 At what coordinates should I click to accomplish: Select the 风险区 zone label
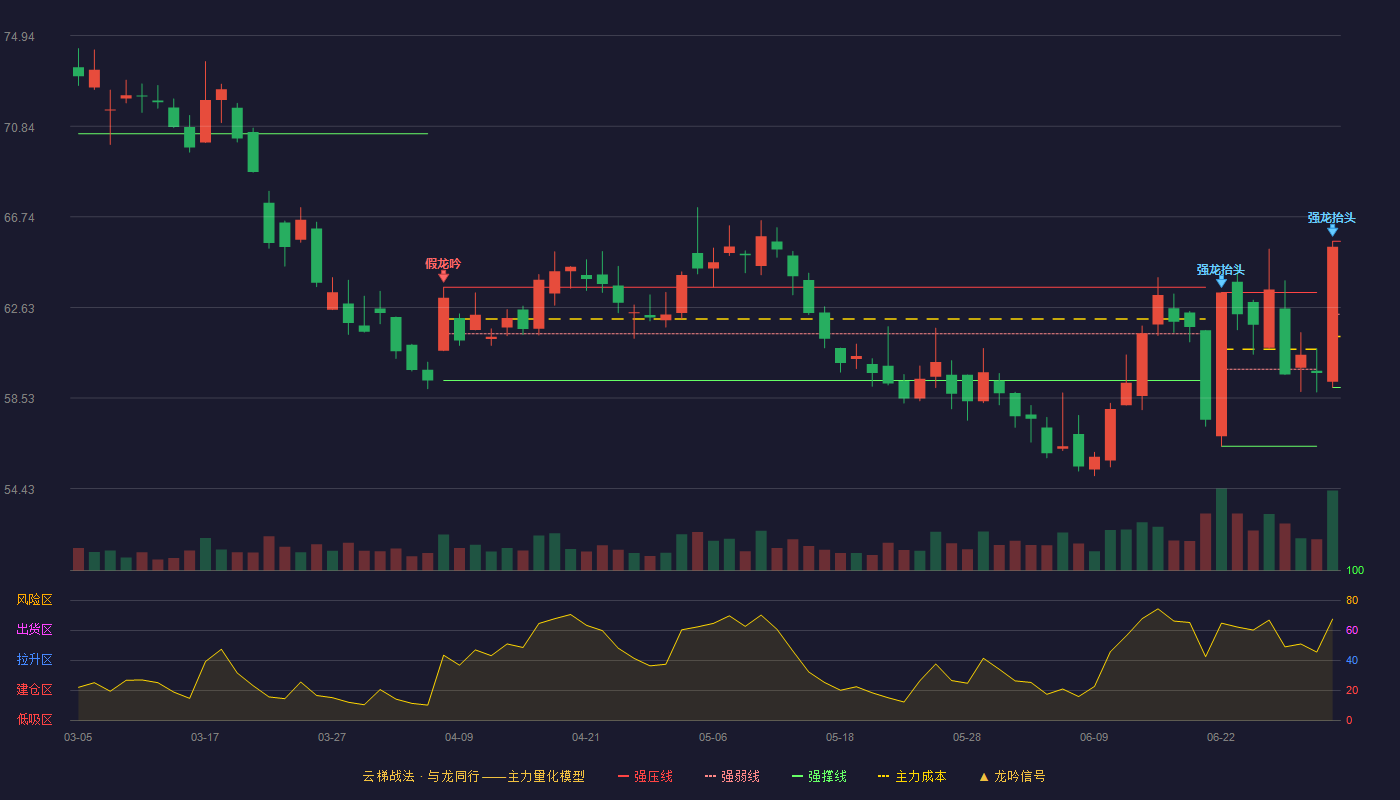pos(34,600)
